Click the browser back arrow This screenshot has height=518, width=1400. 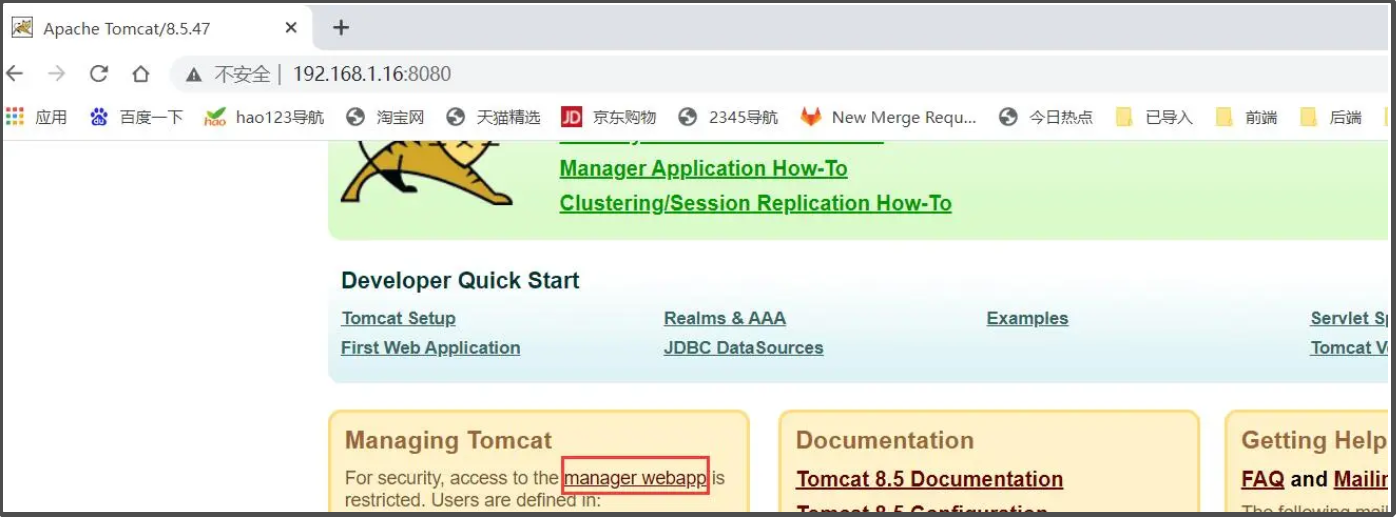(x=15, y=74)
